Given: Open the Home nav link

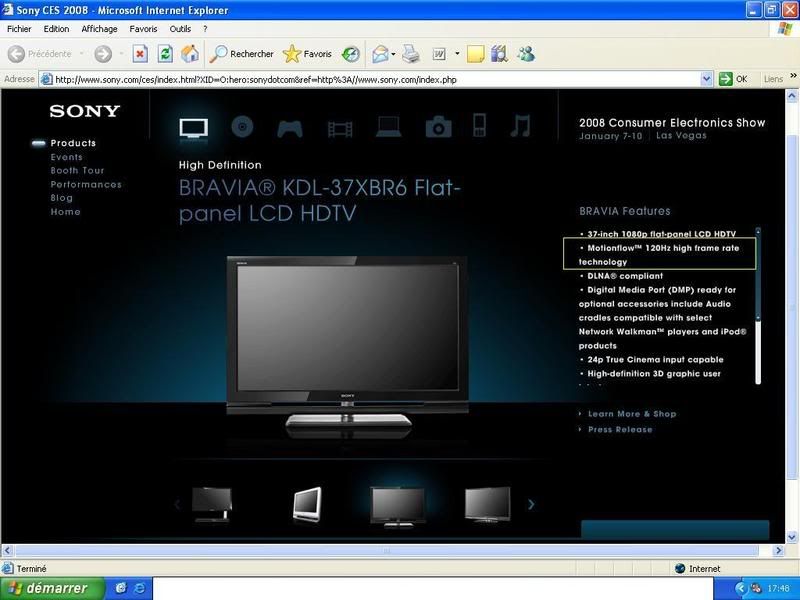Looking at the screenshot, I should click(65, 212).
